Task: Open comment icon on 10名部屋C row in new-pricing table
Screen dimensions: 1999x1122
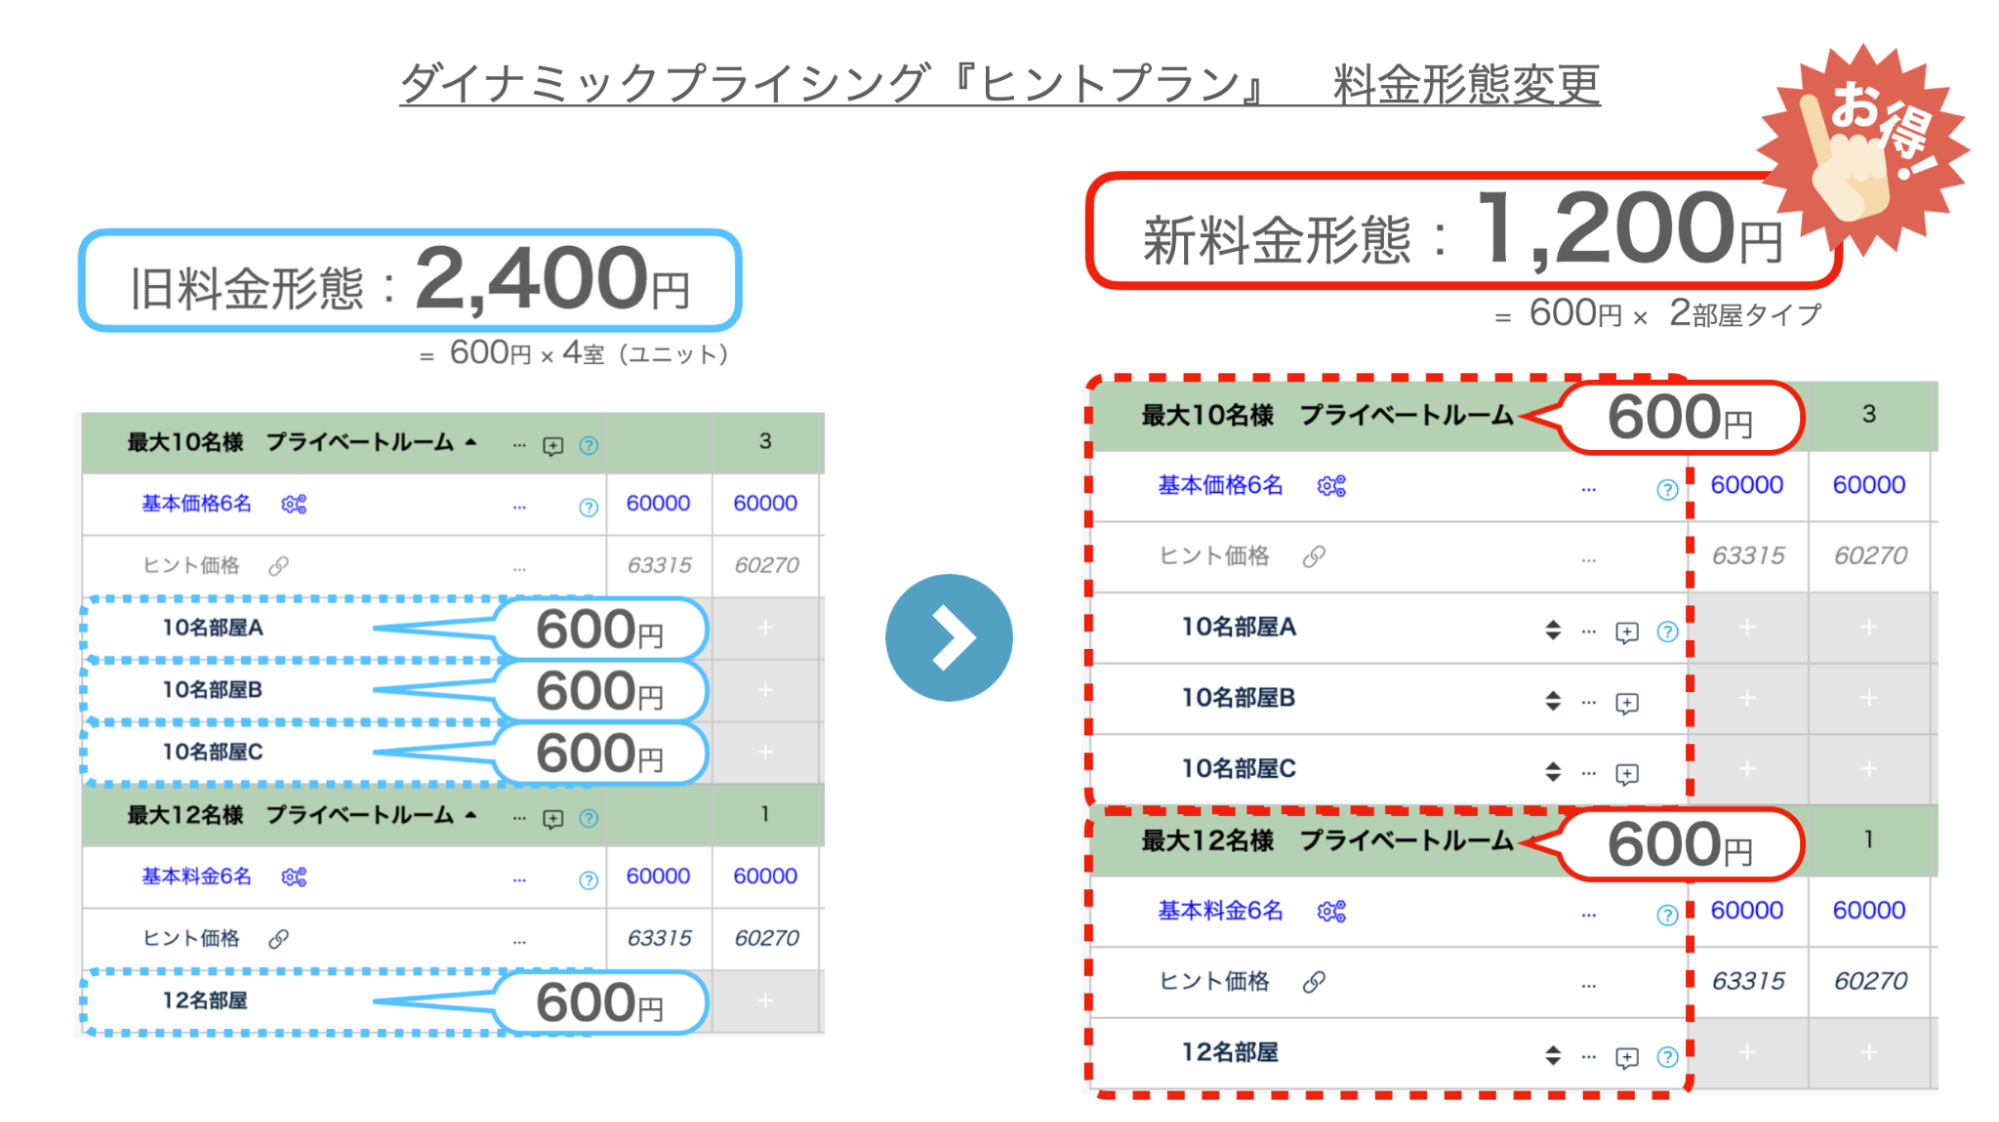Action: (x=1627, y=773)
